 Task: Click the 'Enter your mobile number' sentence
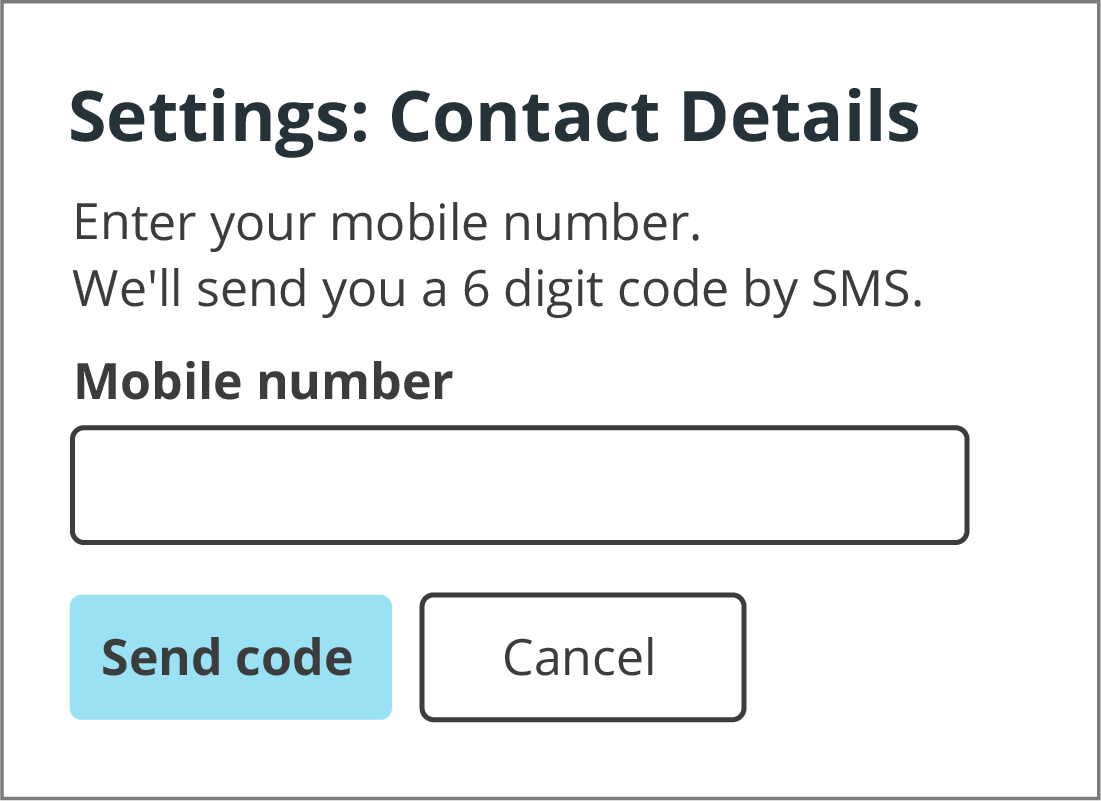[x=388, y=222]
